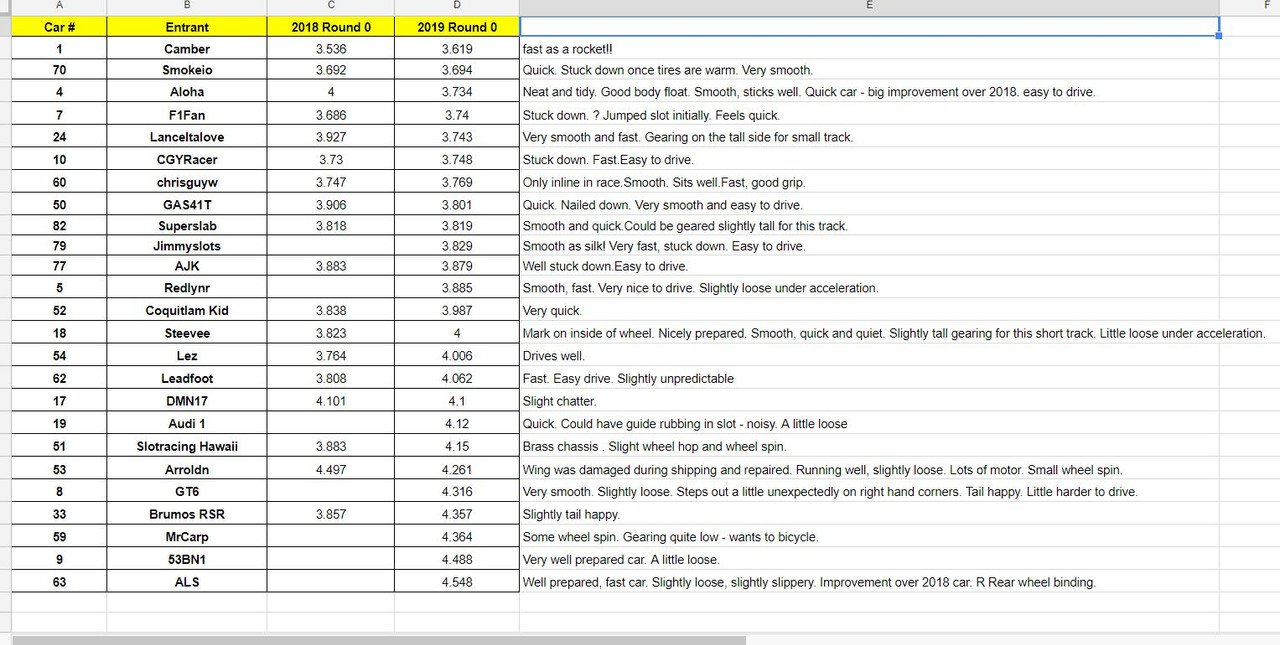
Task: Click the comment 'Fast. Easy drive. Slightly unpredictable'
Action: [629, 379]
